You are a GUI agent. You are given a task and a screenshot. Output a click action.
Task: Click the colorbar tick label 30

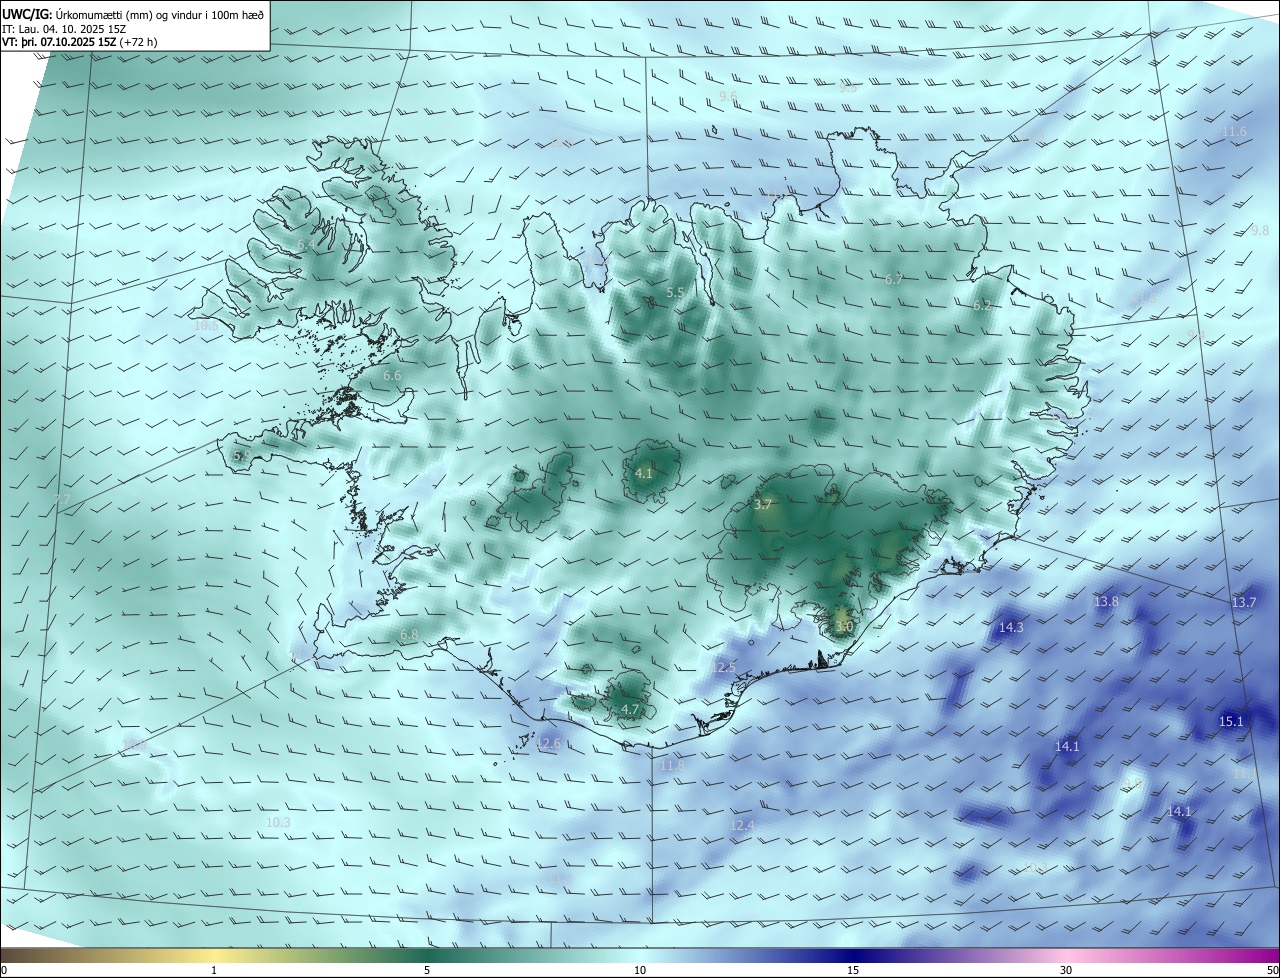1066,971
